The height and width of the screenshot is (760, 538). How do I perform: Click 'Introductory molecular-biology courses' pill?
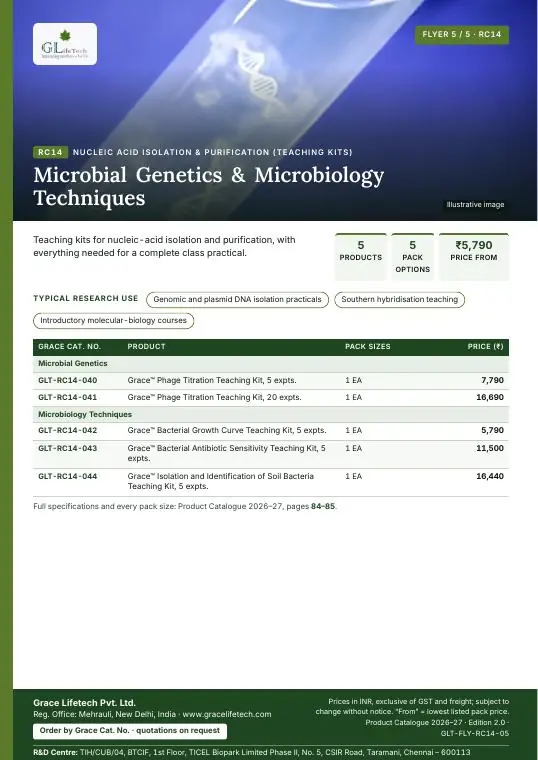(x=113, y=321)
